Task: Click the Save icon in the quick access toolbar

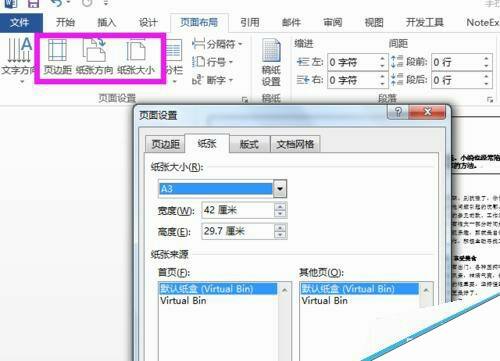Action: click(33, 3)
